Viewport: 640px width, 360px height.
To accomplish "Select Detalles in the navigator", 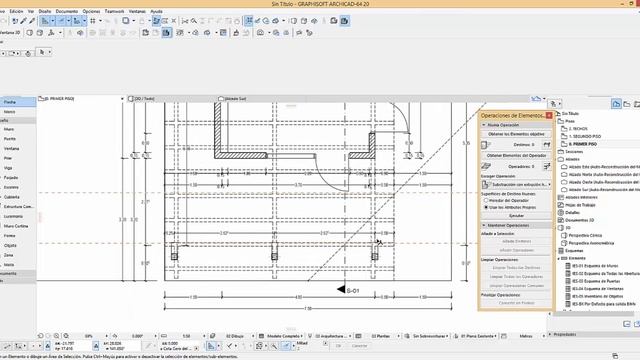I will coord(572,213).
